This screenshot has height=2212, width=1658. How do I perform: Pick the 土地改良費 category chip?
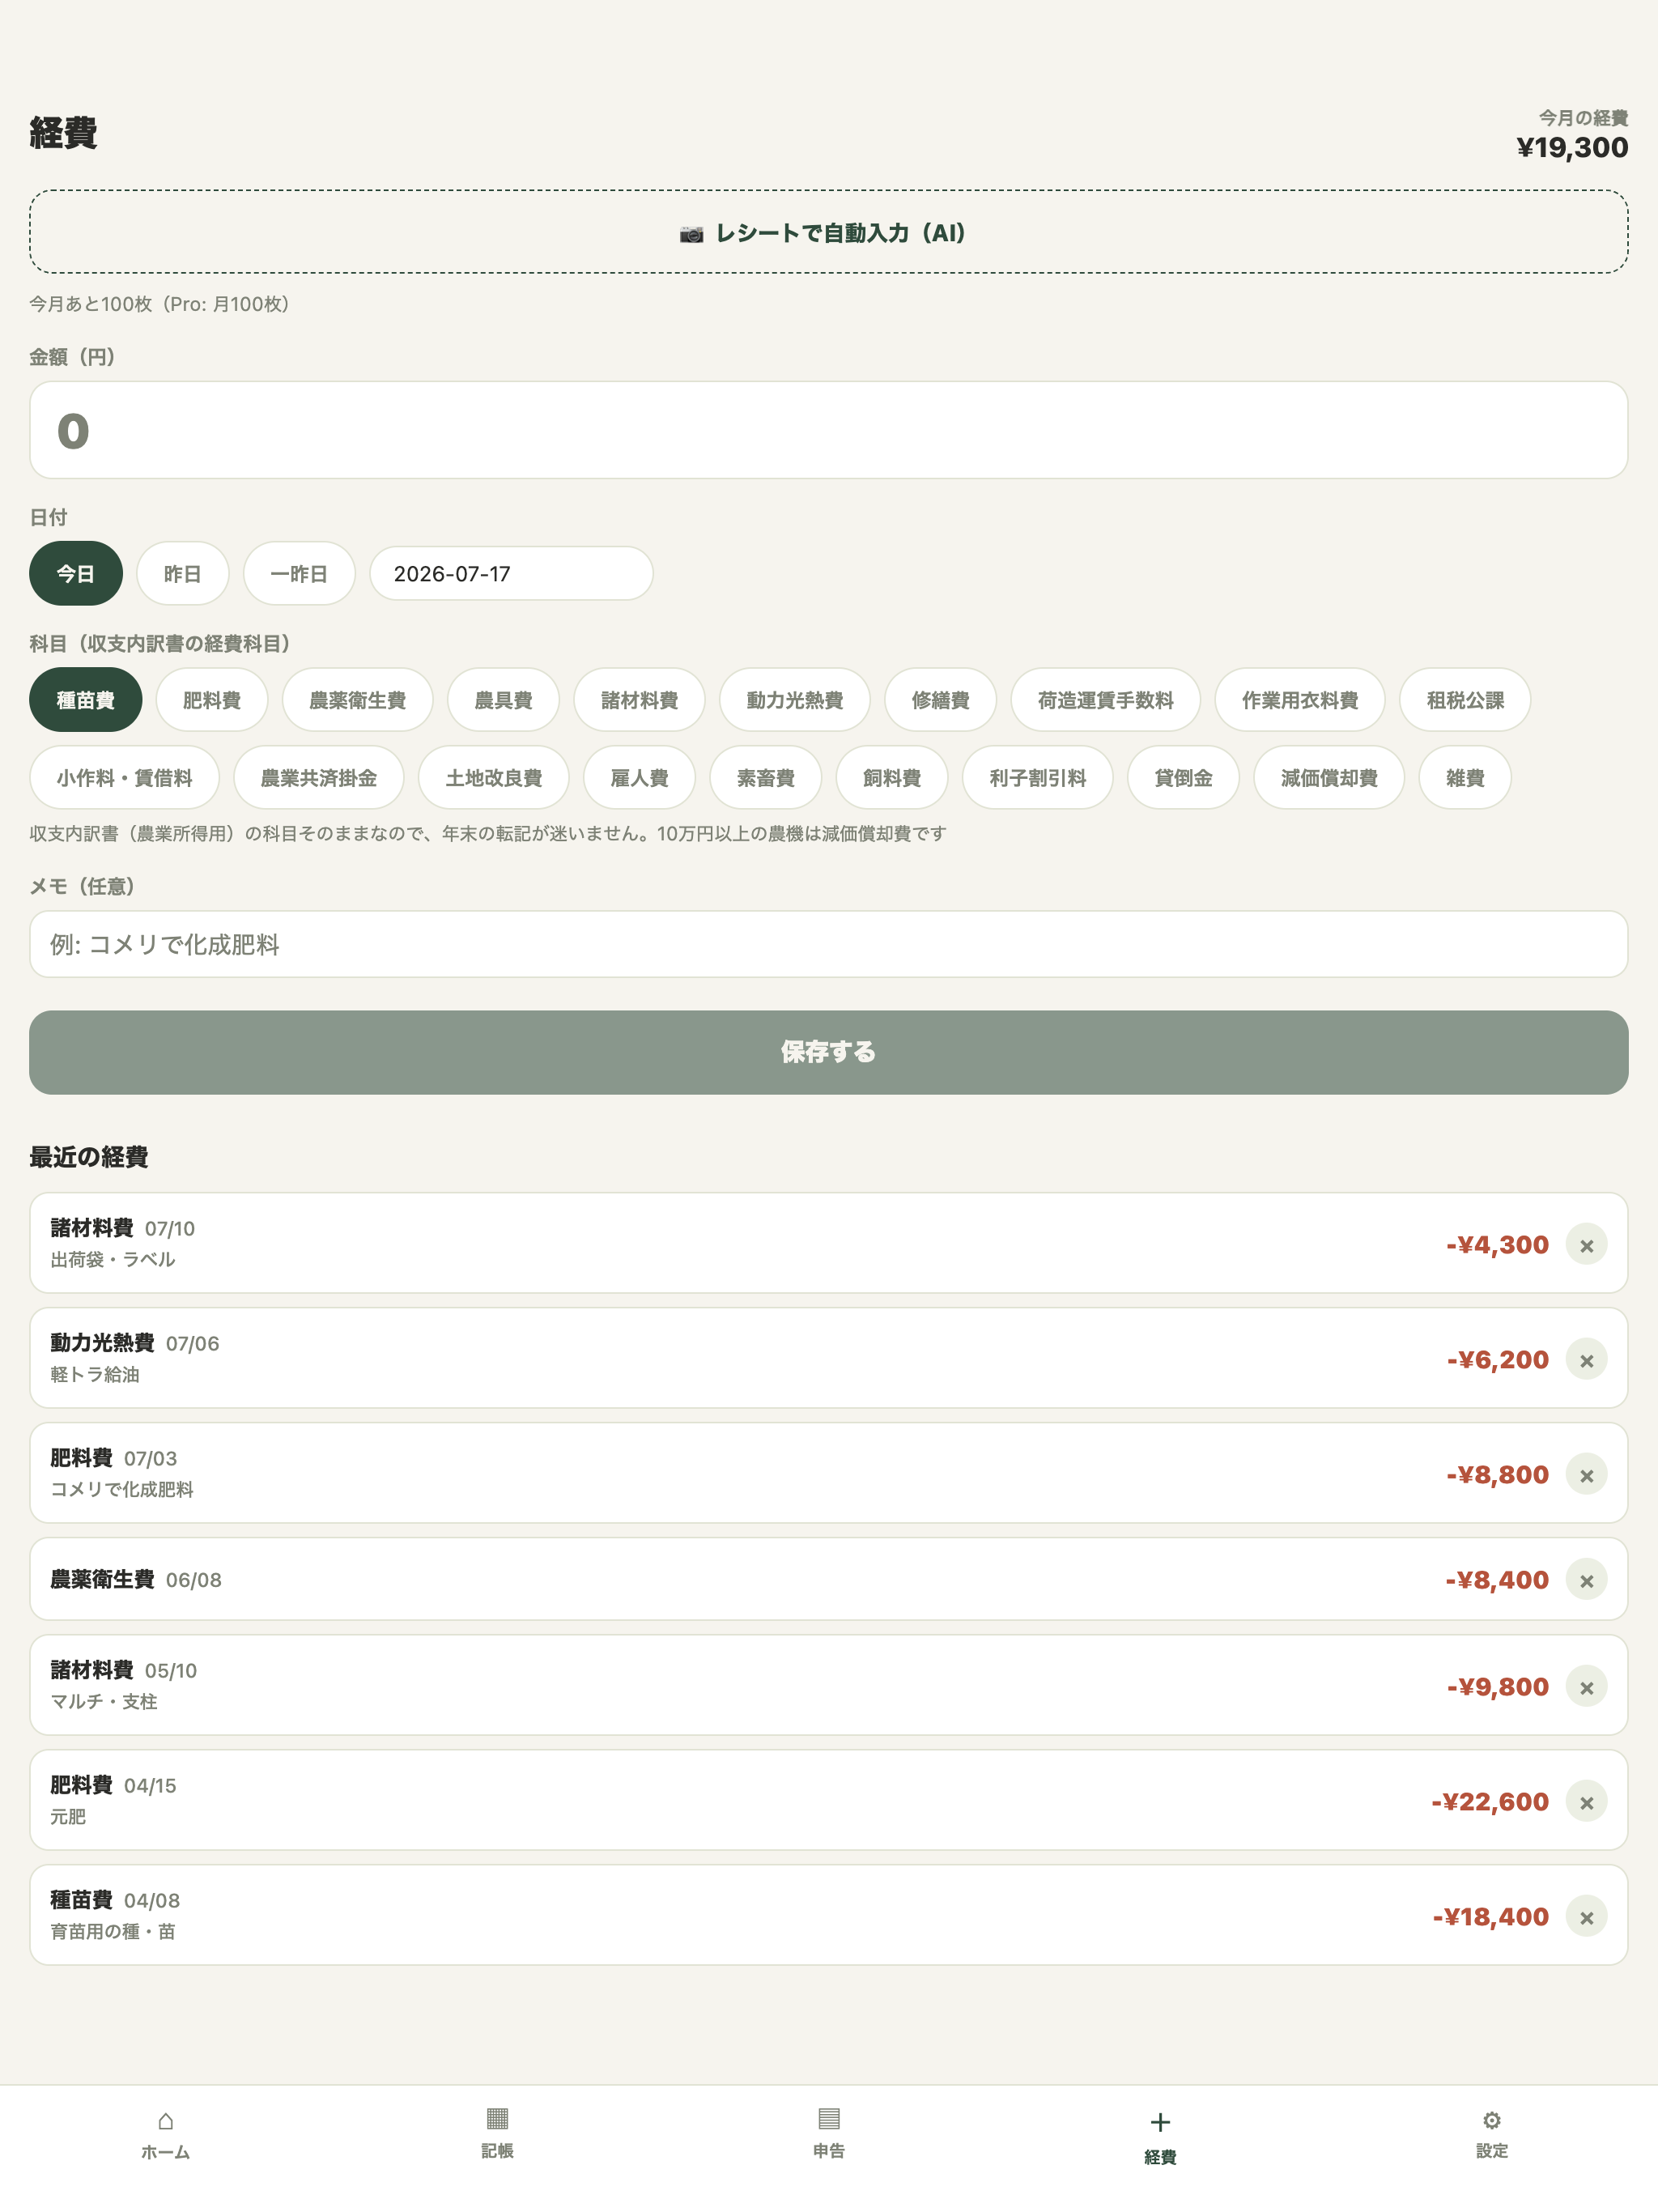click(494, 778)
